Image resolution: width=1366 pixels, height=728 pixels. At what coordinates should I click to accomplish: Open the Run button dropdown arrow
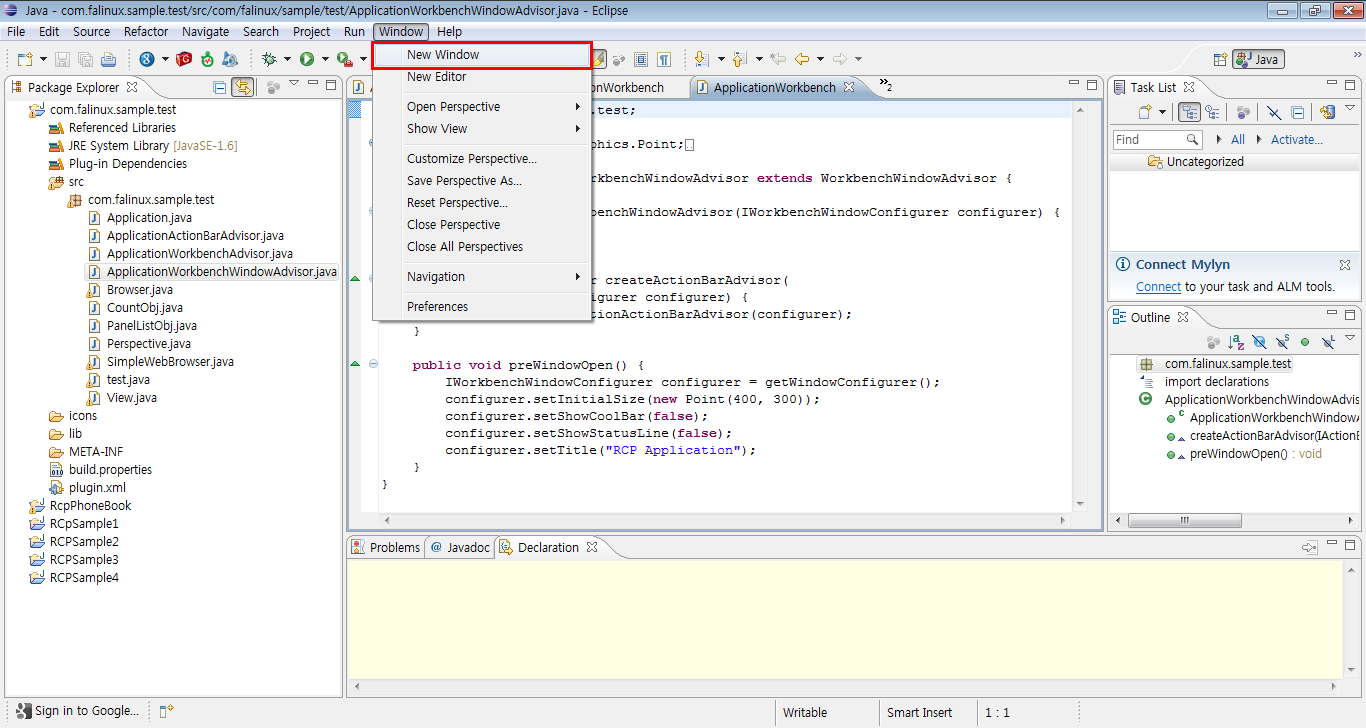pos(325,59)
